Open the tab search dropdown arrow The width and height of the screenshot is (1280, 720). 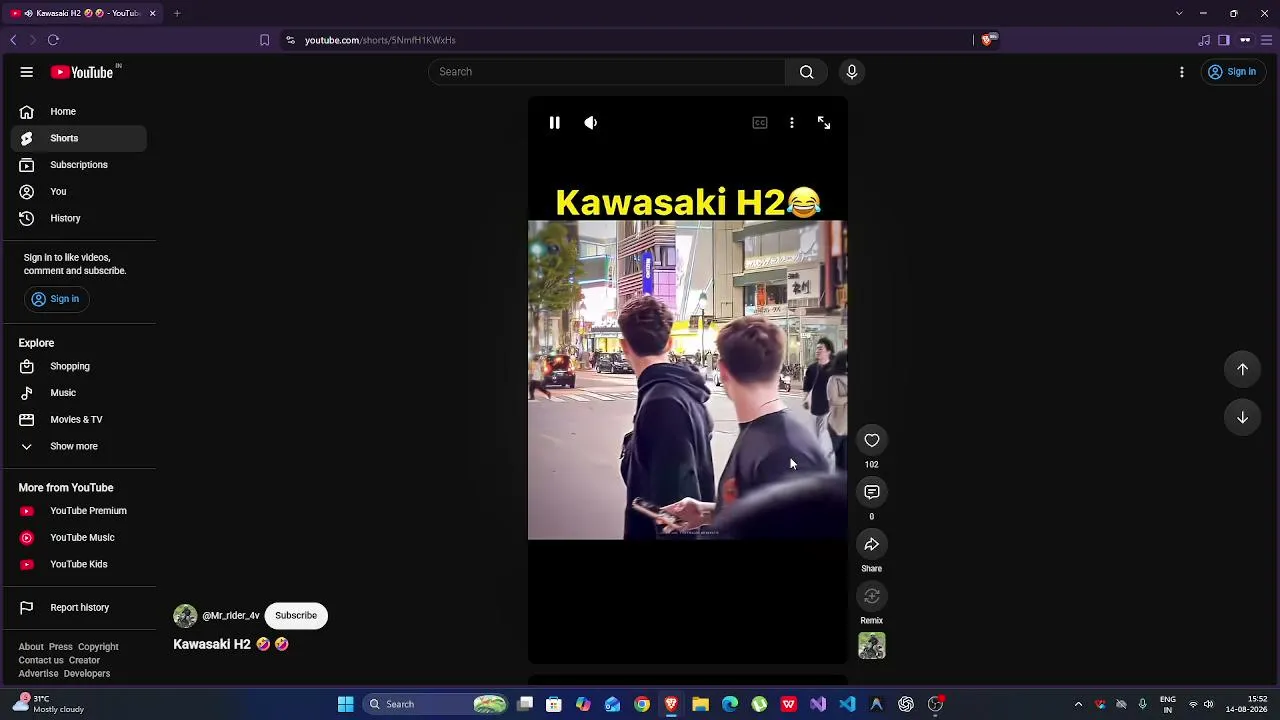coord(1179,13)
